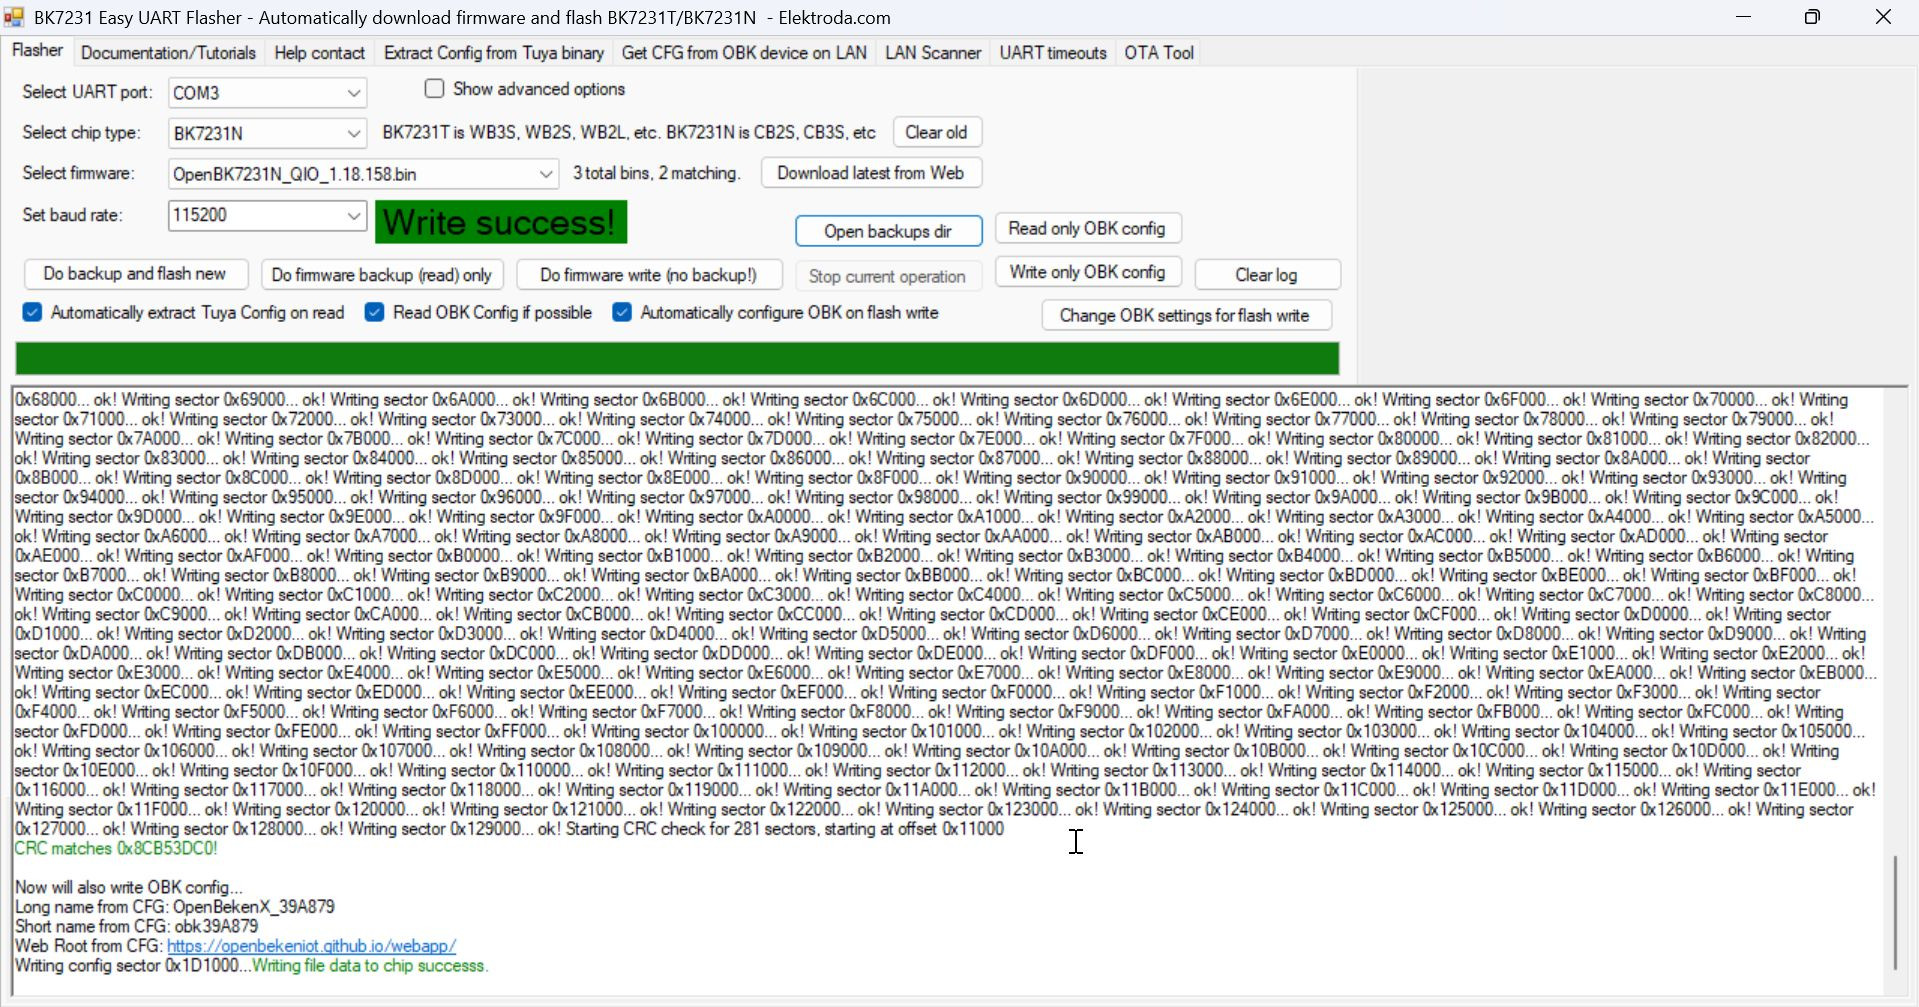The width and height of the screenshot is (1919, 1007).
Task: Click the green flash progress bar
Action: [x=677, y=358]
